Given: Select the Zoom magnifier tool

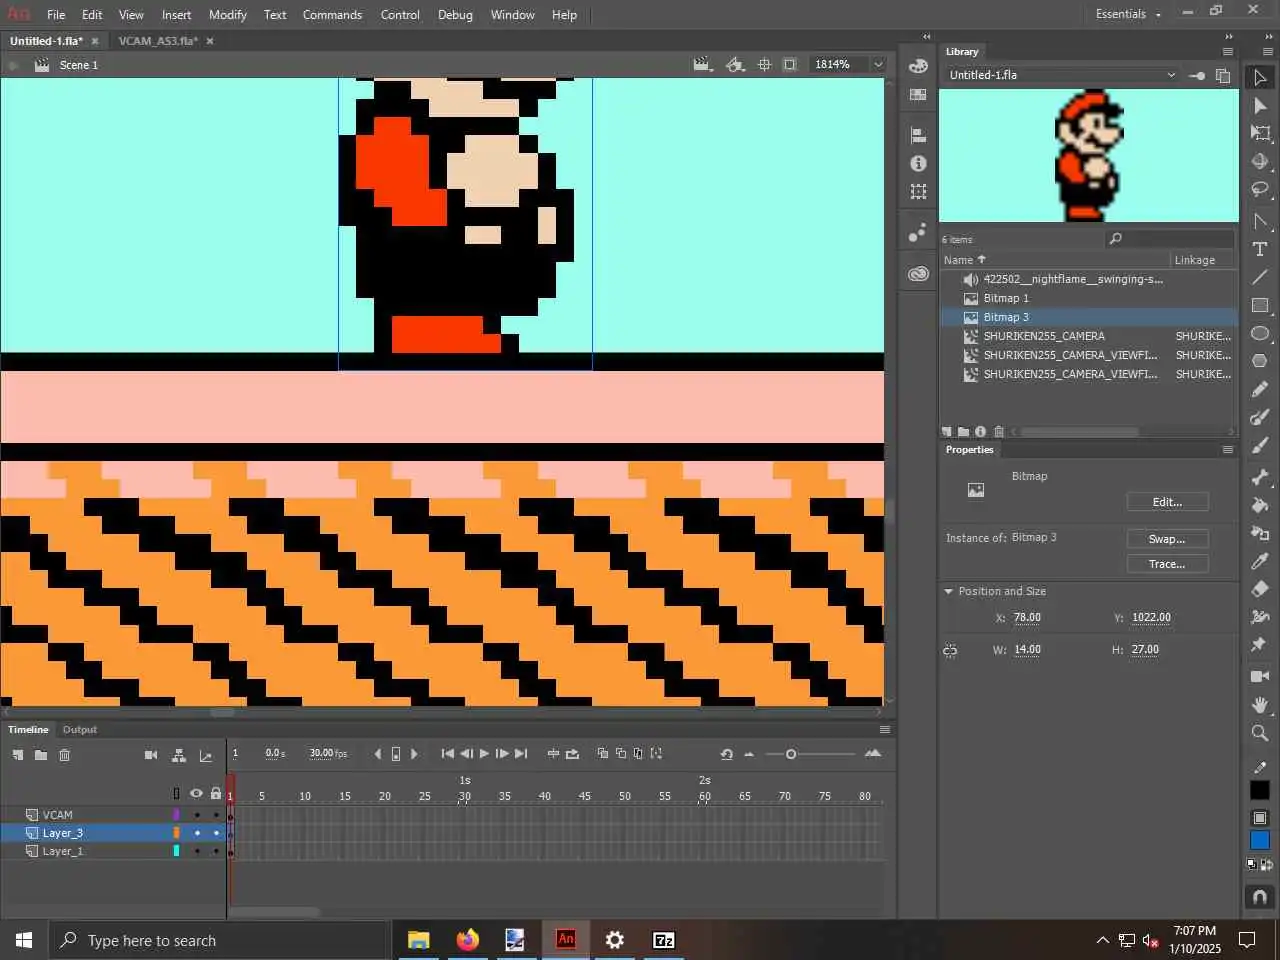Looking at the screenshot, I should point(1260,733).
